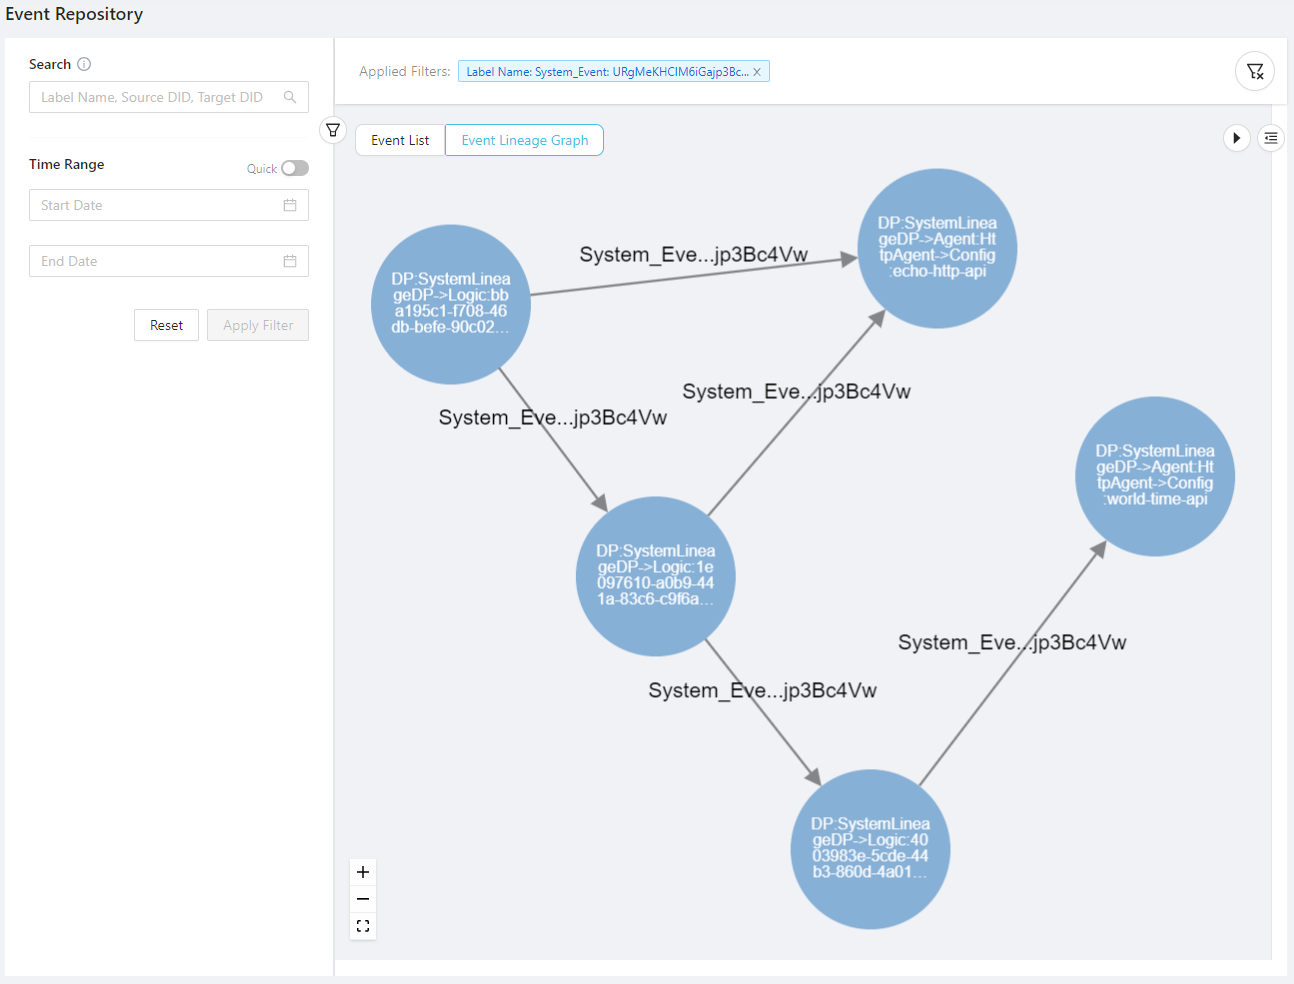Viewport: 1294px width, 984px height.
Task: Open the legend list icon
Action: 1271,138
